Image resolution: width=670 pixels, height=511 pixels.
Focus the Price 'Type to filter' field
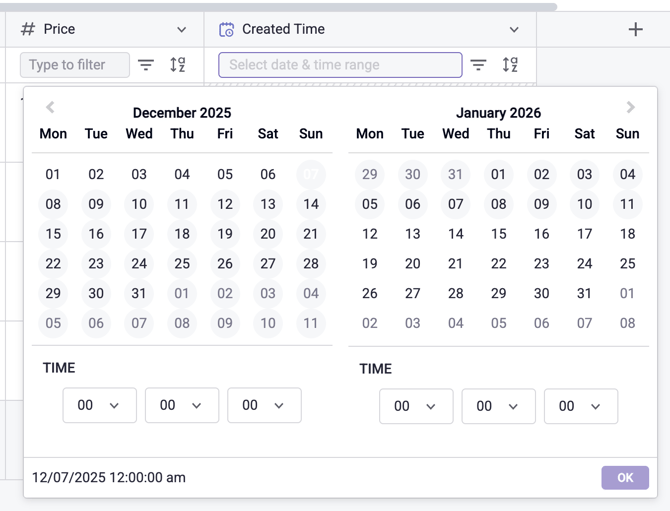(75, 65)
